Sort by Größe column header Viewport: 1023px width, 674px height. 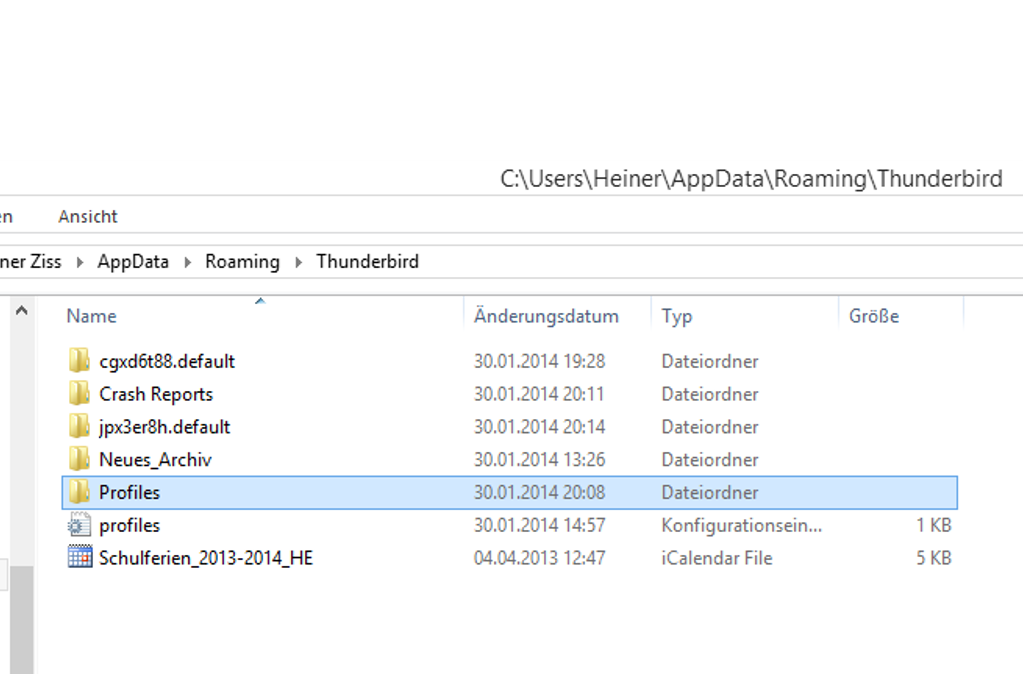click(874, 316)
